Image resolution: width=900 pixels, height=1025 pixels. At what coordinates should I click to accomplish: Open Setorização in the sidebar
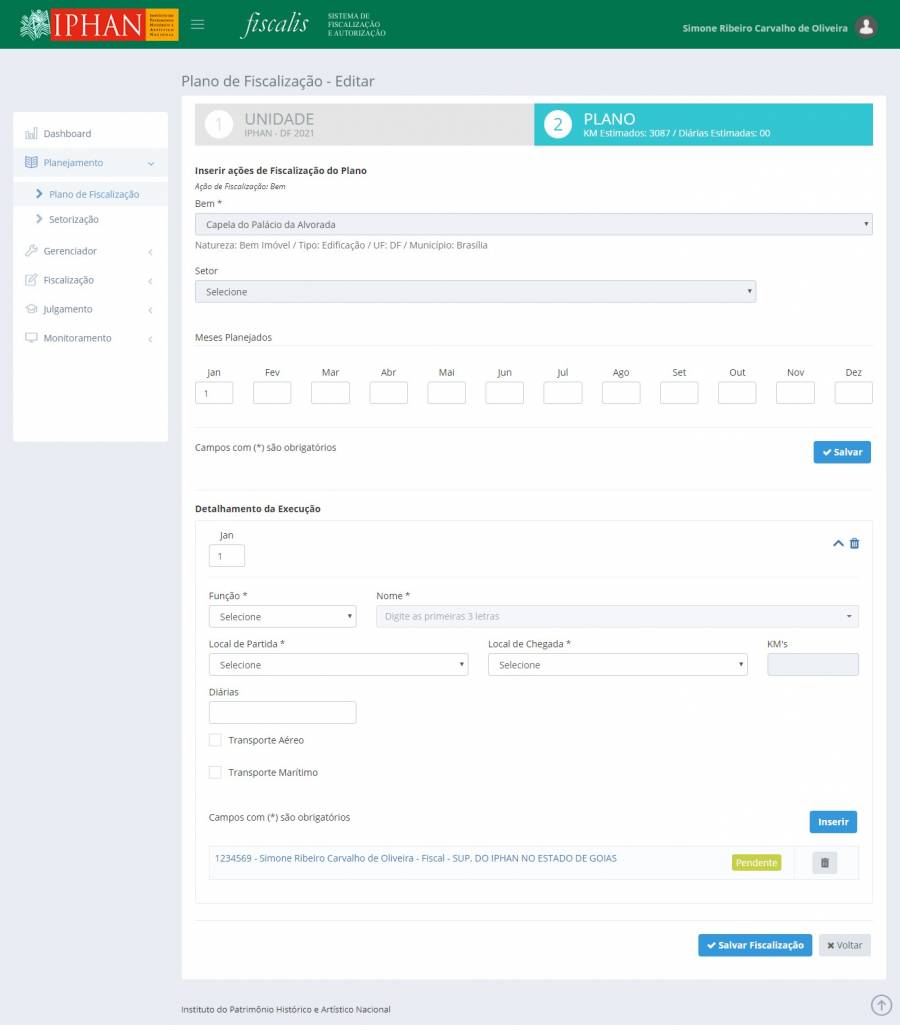point(73,219)
